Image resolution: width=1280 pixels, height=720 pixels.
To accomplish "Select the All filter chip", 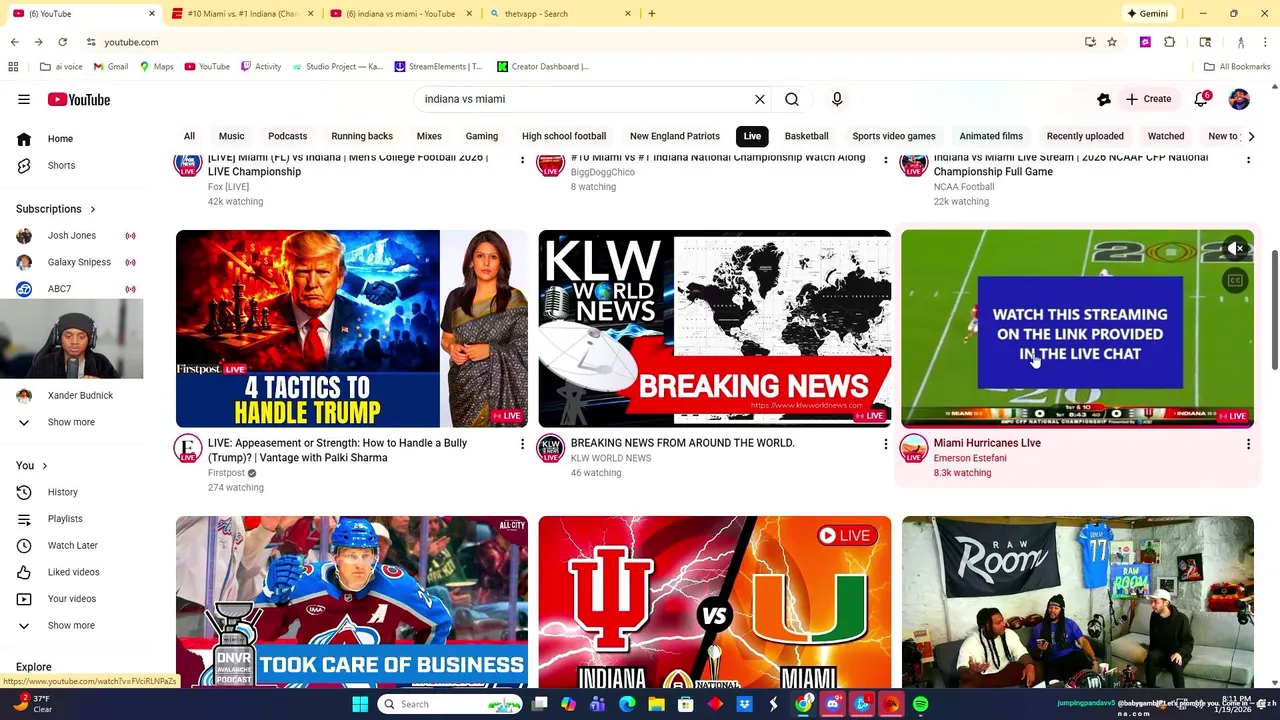I will (189, 136).
